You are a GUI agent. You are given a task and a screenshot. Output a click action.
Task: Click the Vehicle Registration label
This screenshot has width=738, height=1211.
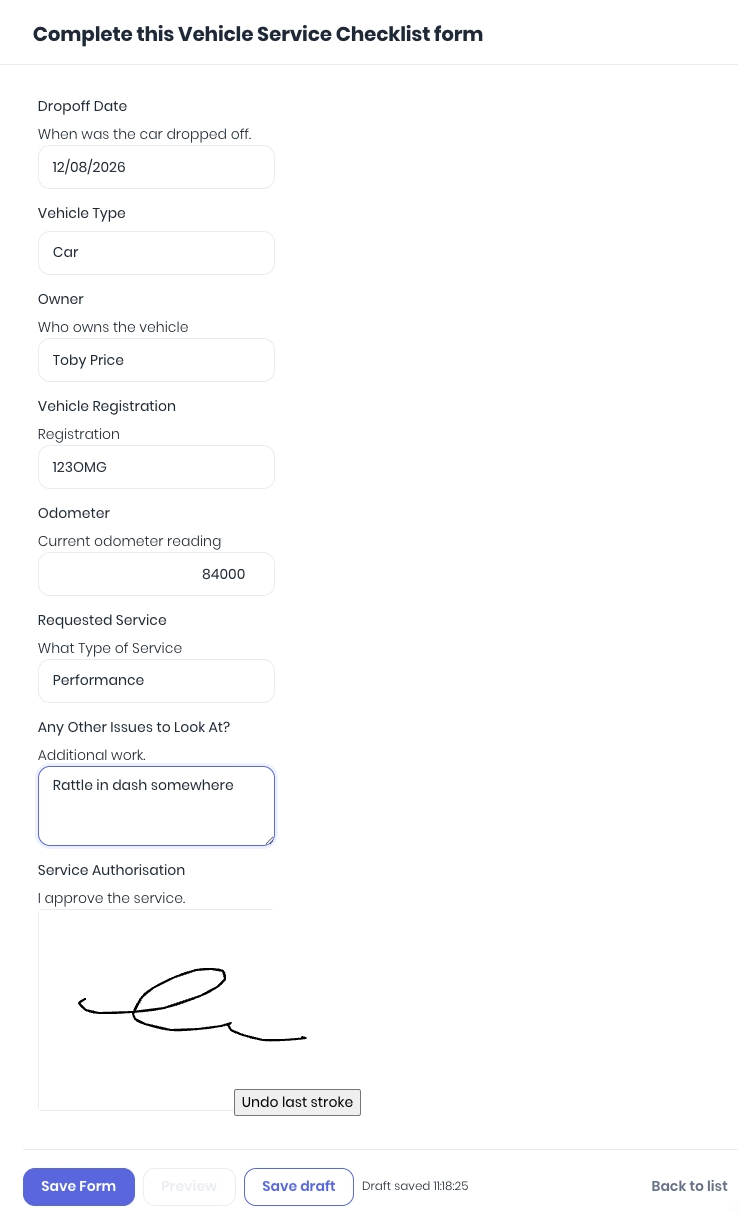(107, 406)
